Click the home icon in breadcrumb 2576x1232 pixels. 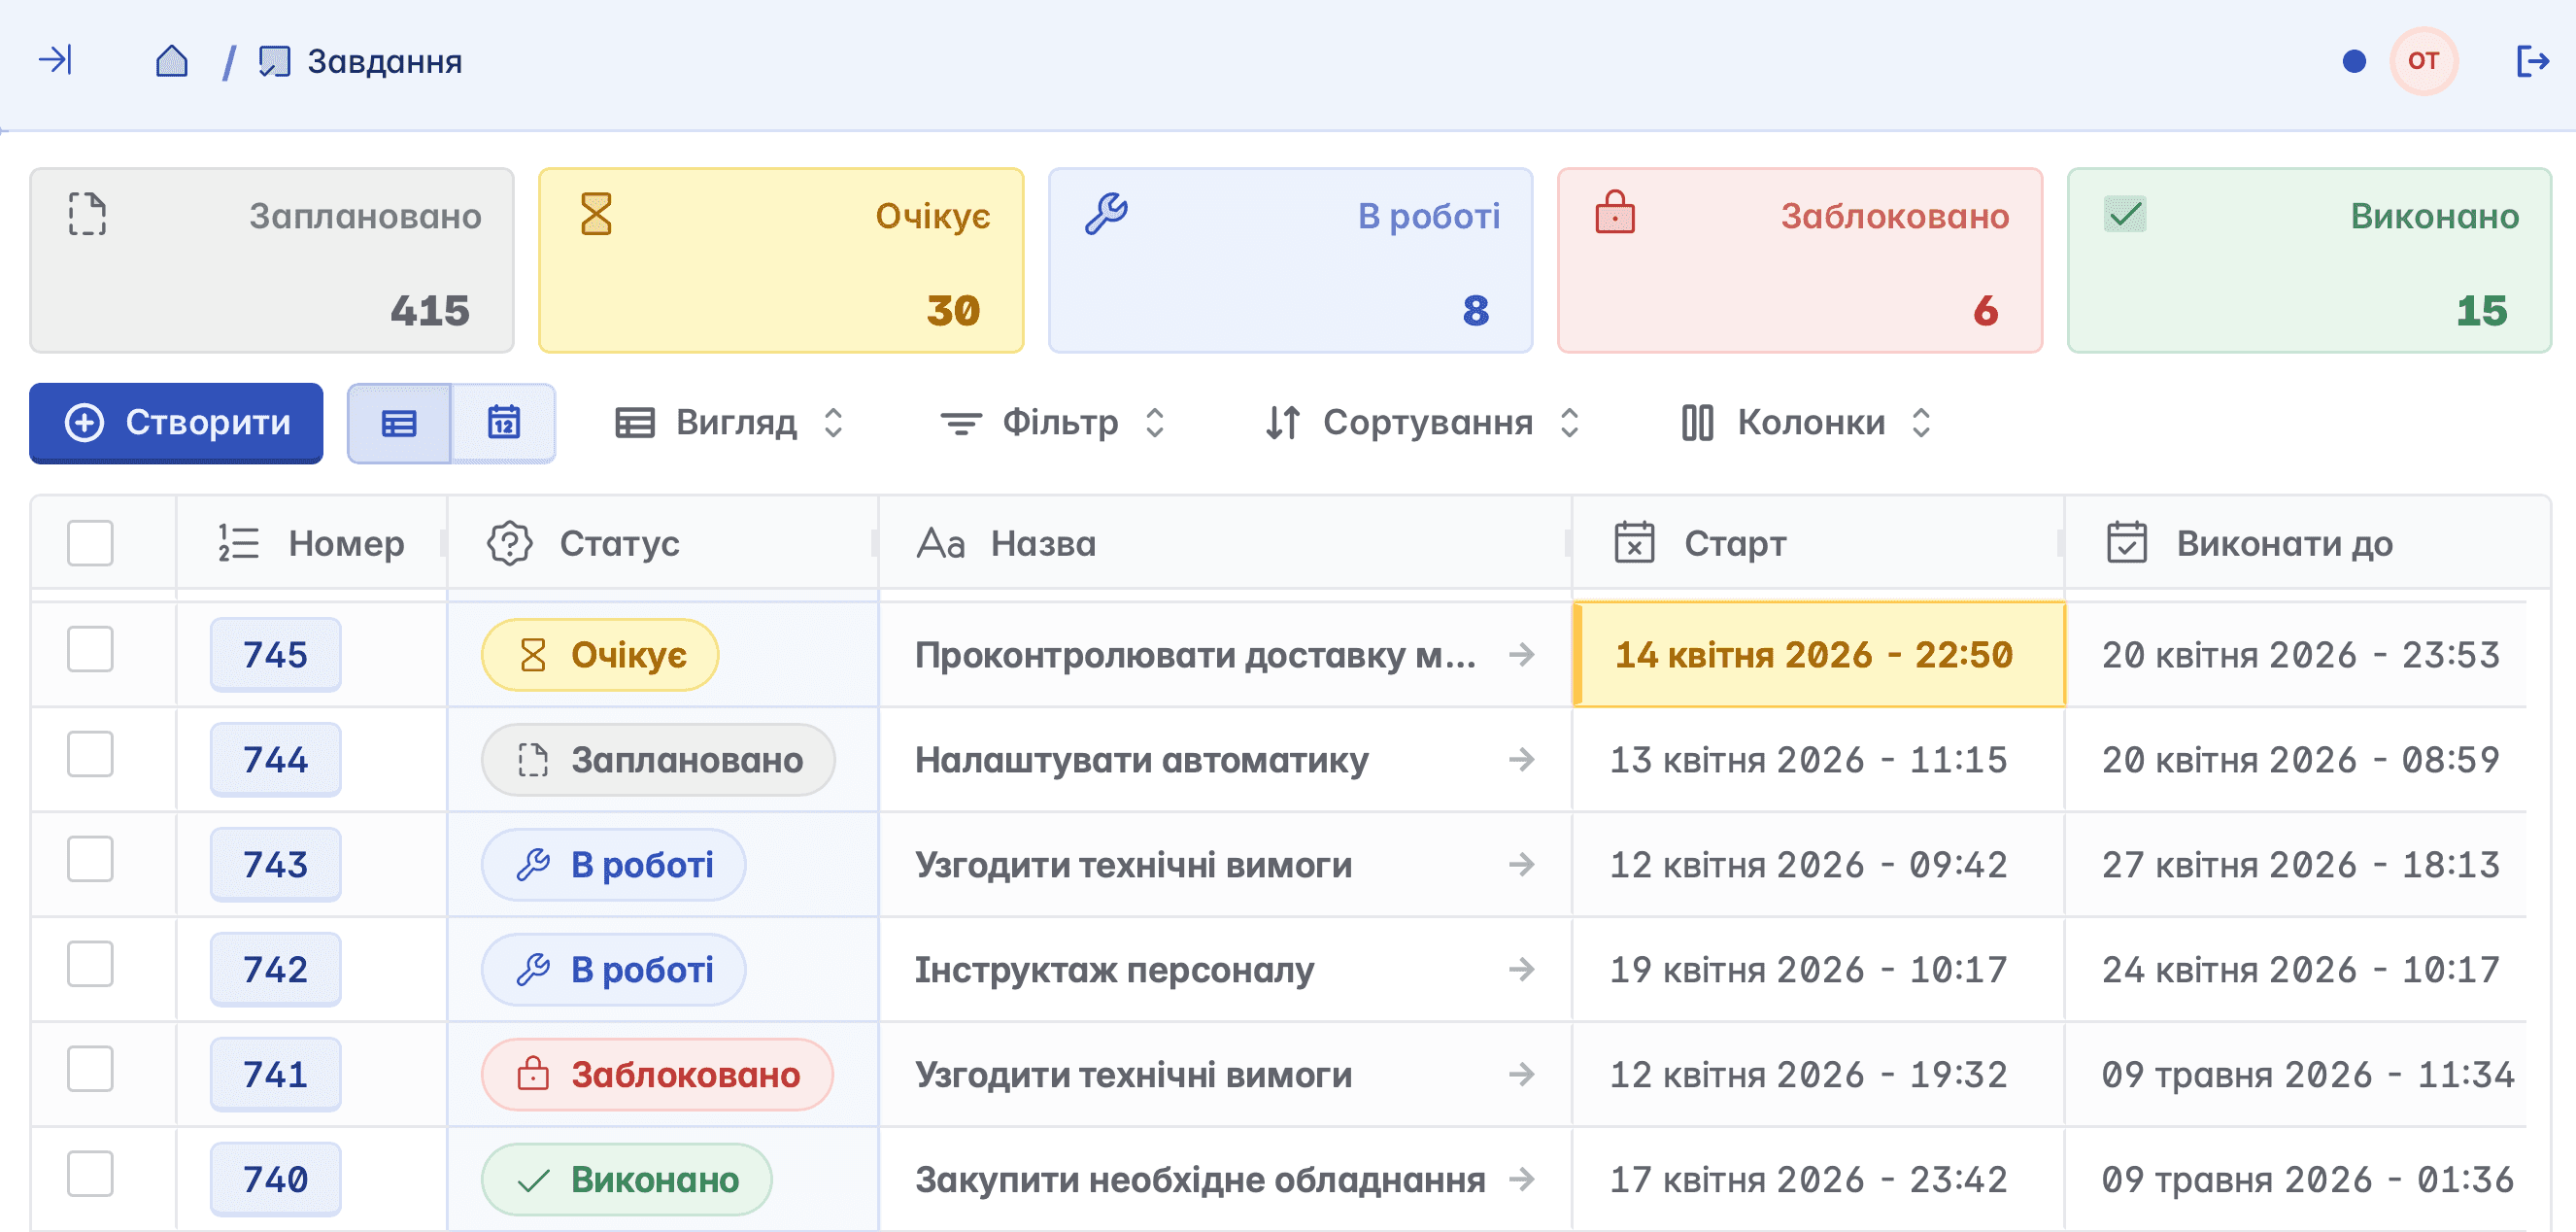pyautogui.click(x=172, y=61)
